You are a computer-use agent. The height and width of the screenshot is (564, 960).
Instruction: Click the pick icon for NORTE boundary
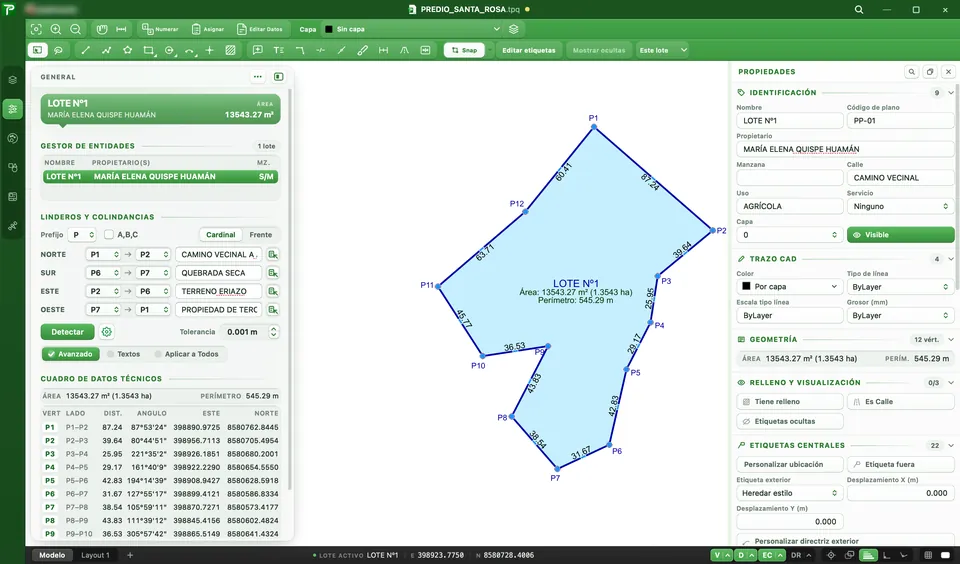[x=272, y=254]
